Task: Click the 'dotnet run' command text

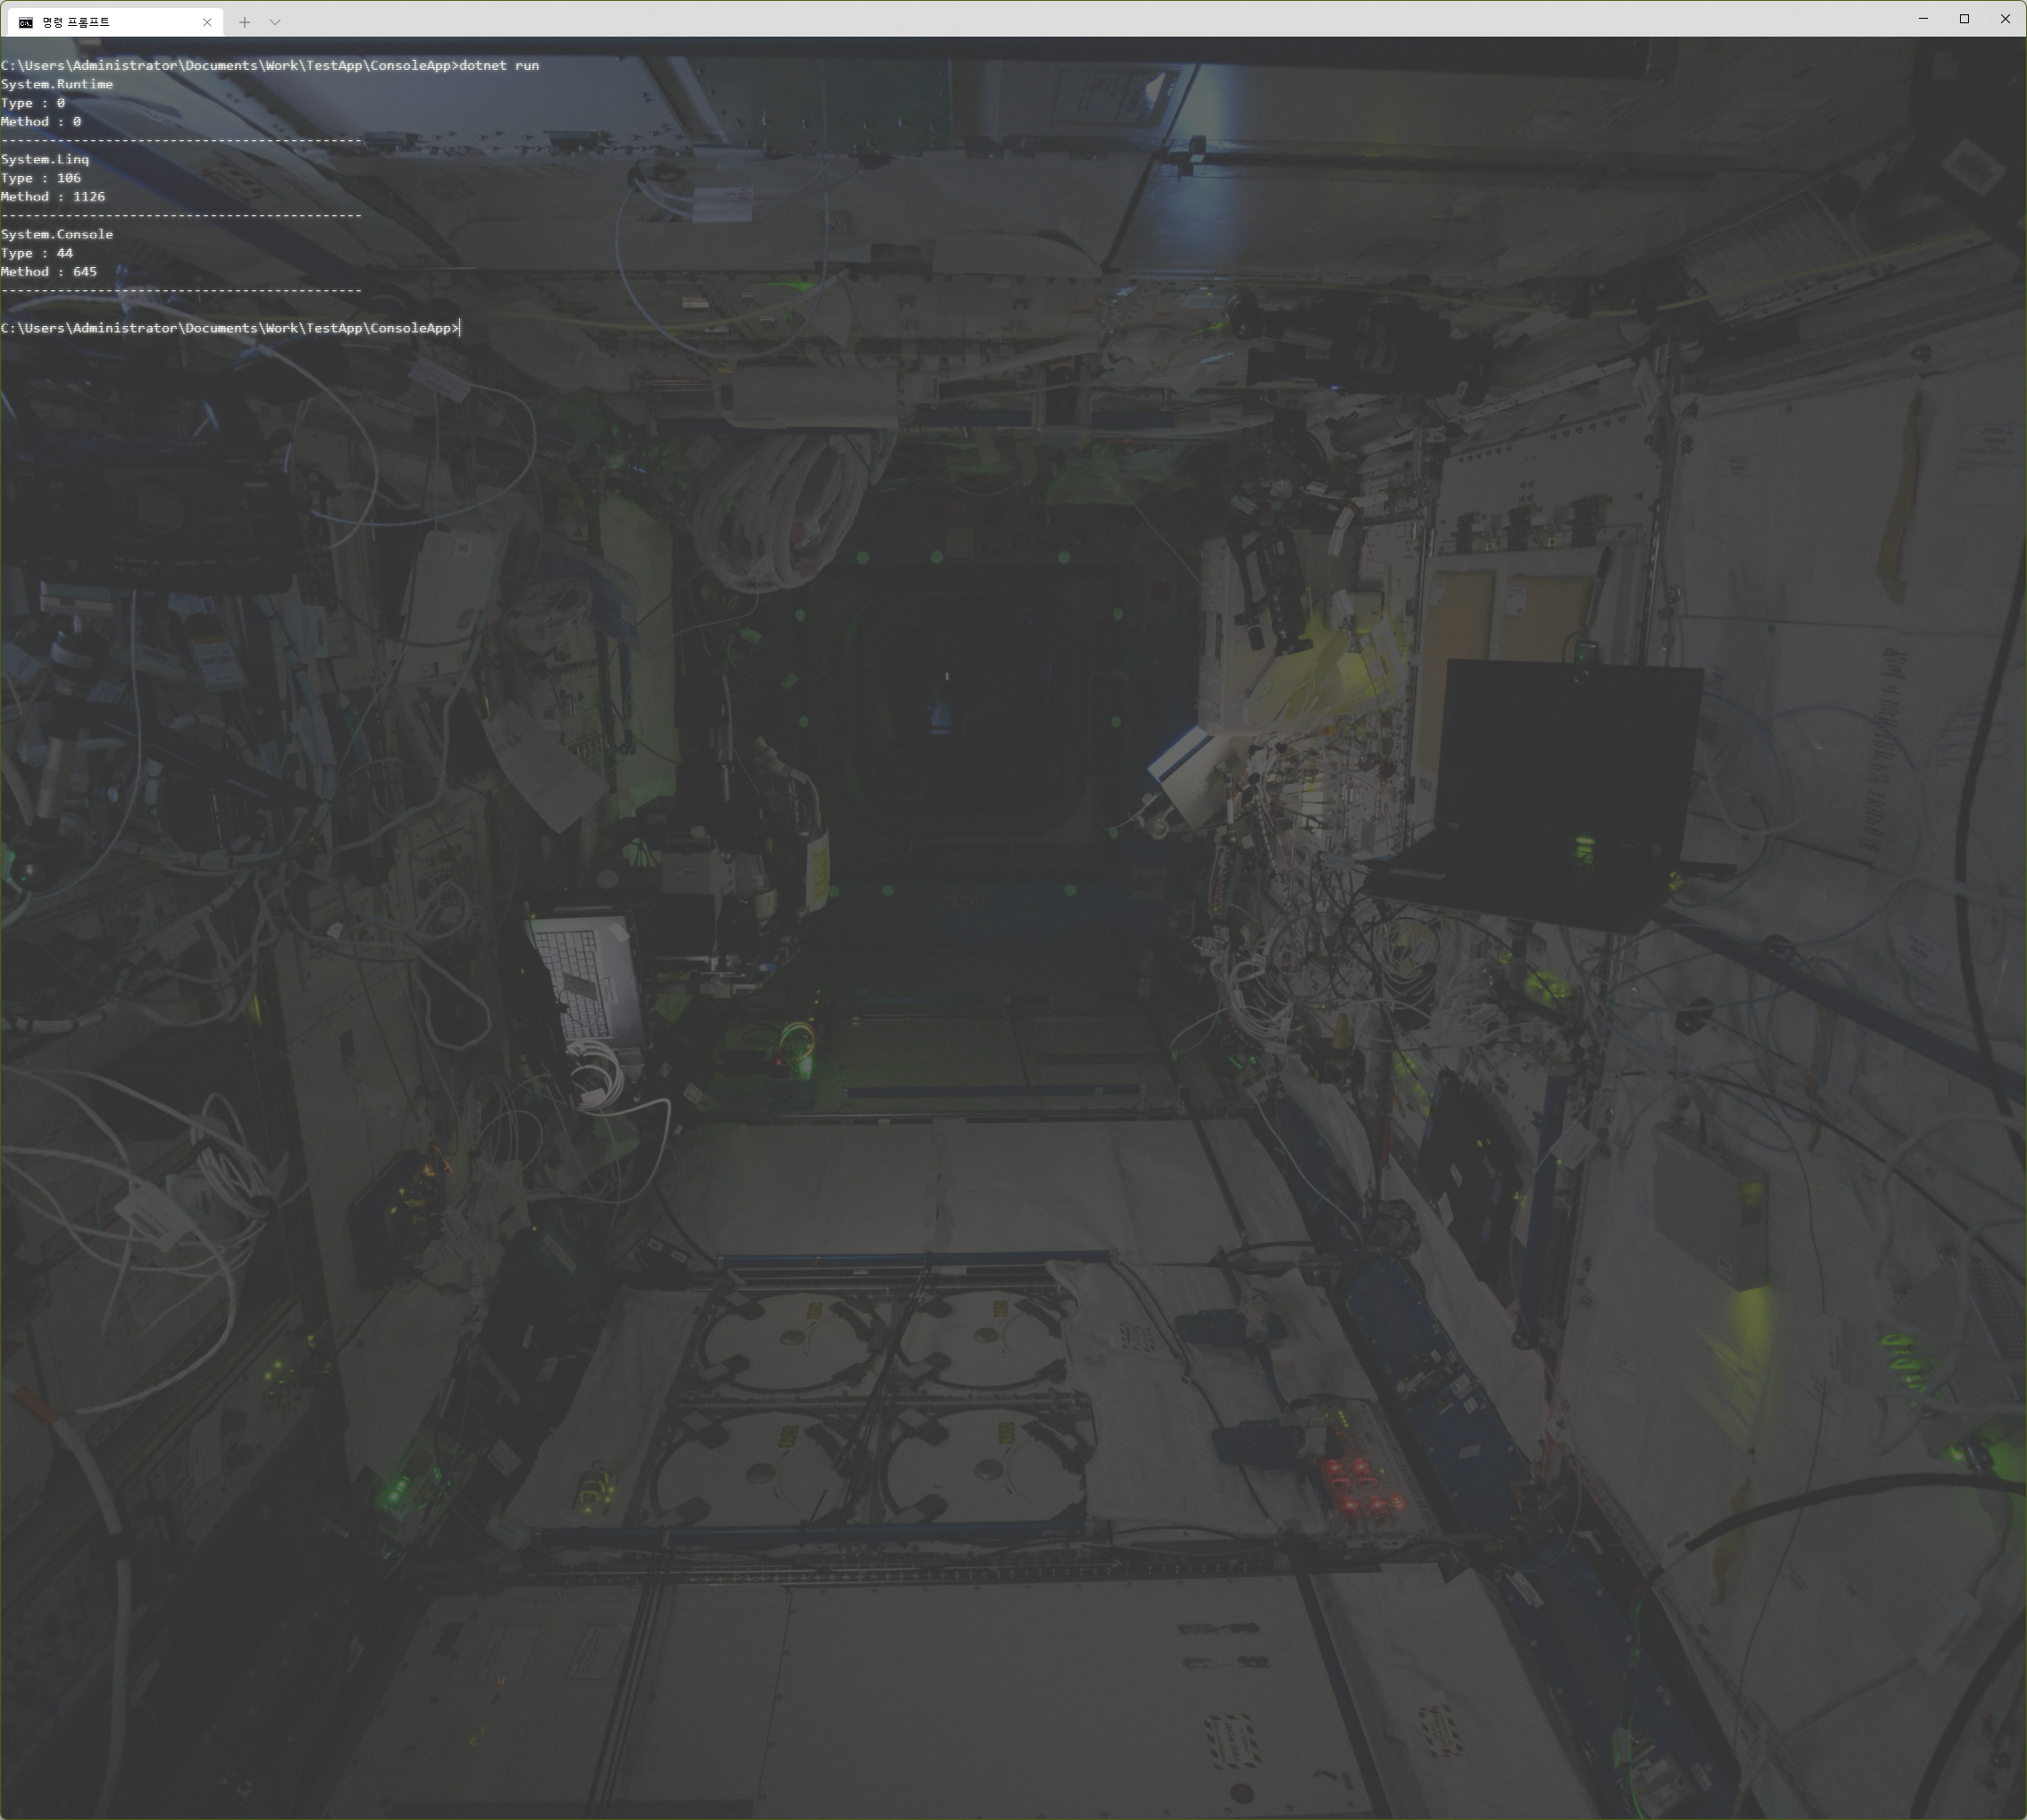Action: (x=499, y=65)
